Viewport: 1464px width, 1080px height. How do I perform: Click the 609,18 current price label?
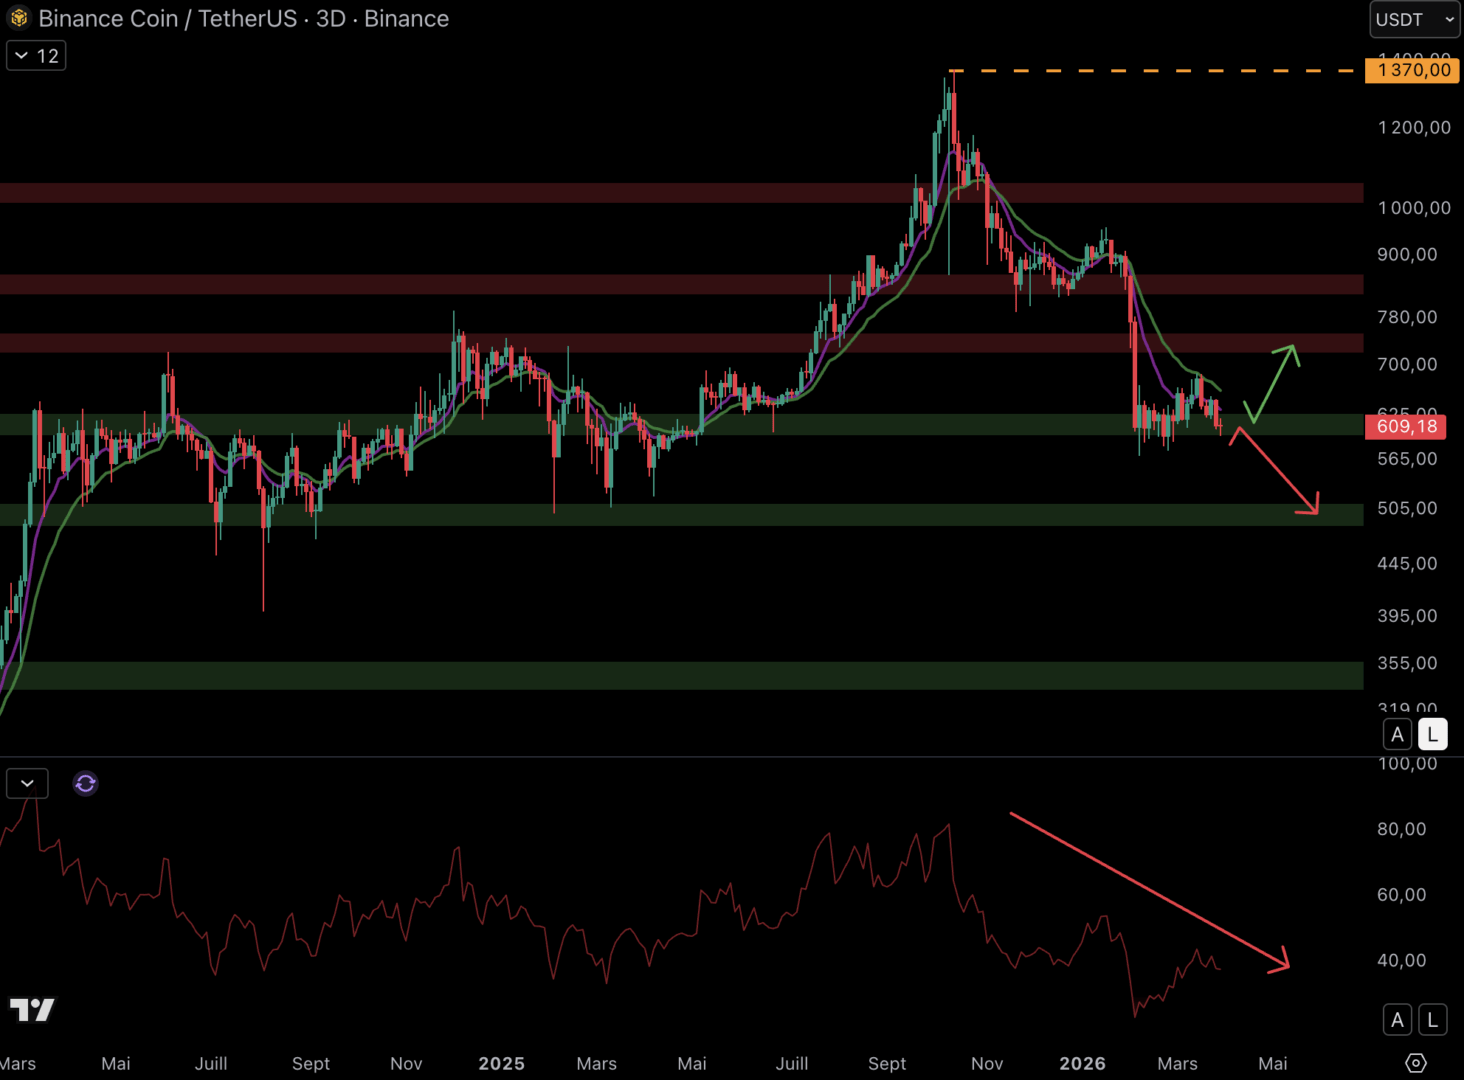click(1406, 427)
